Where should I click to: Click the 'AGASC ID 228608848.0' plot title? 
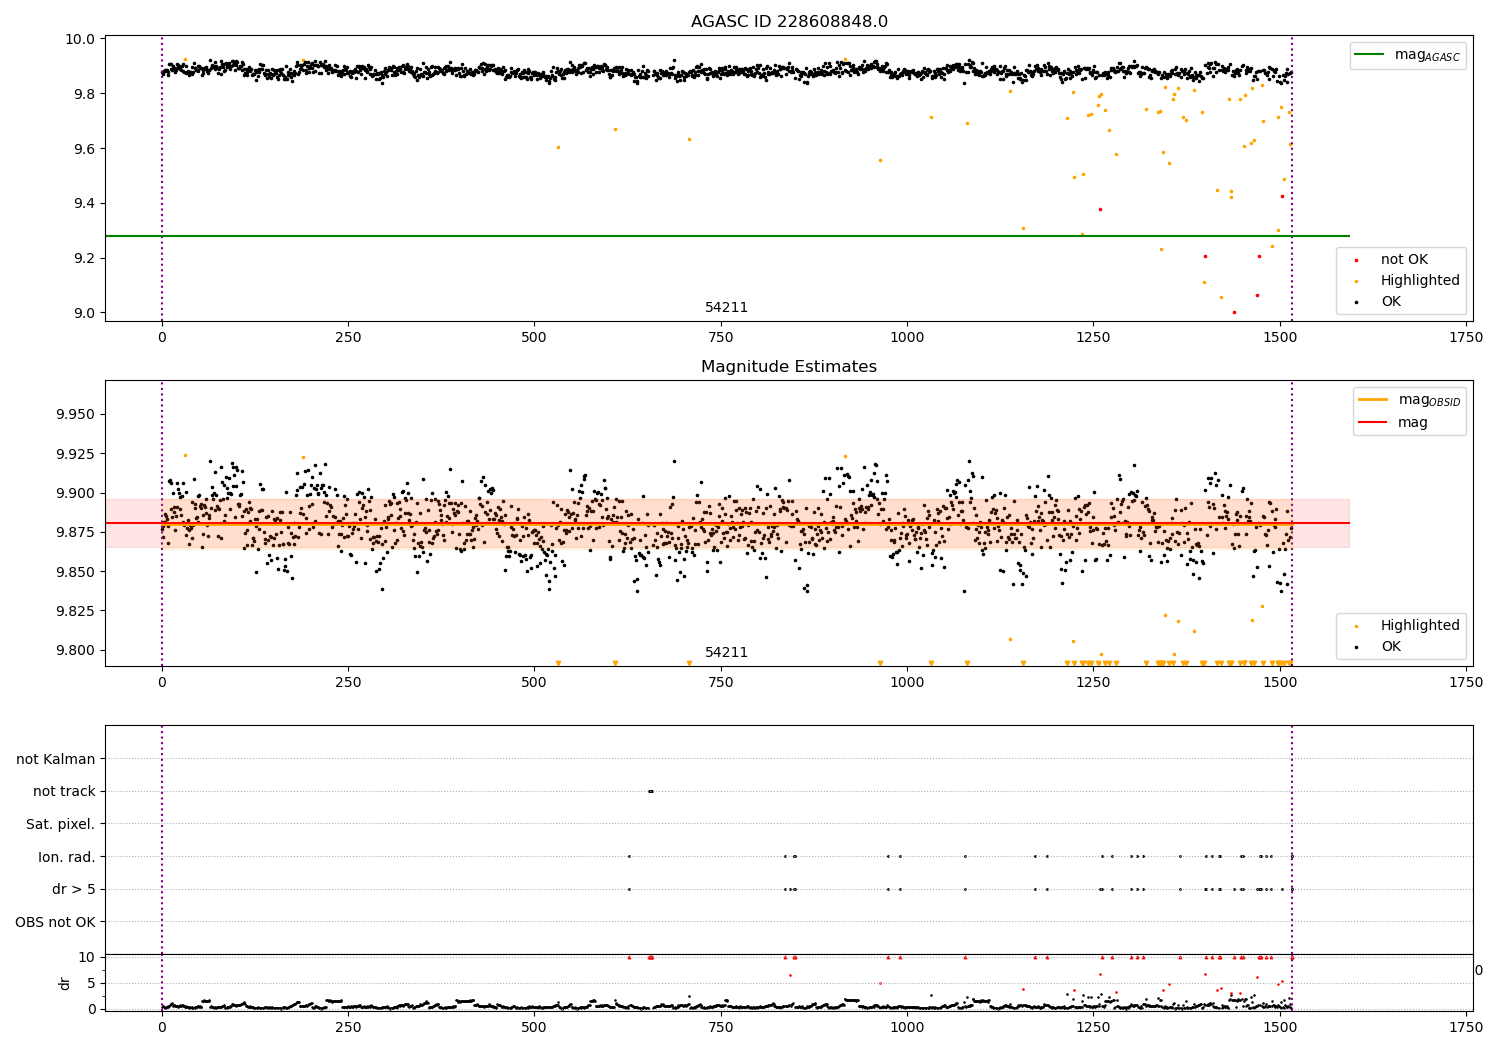click(789, 22)
